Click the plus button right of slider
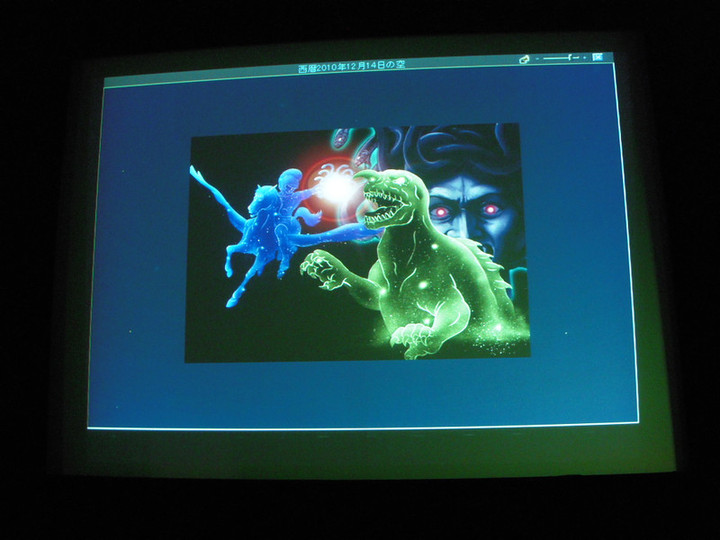720x540 pixels. coord(585,58)
